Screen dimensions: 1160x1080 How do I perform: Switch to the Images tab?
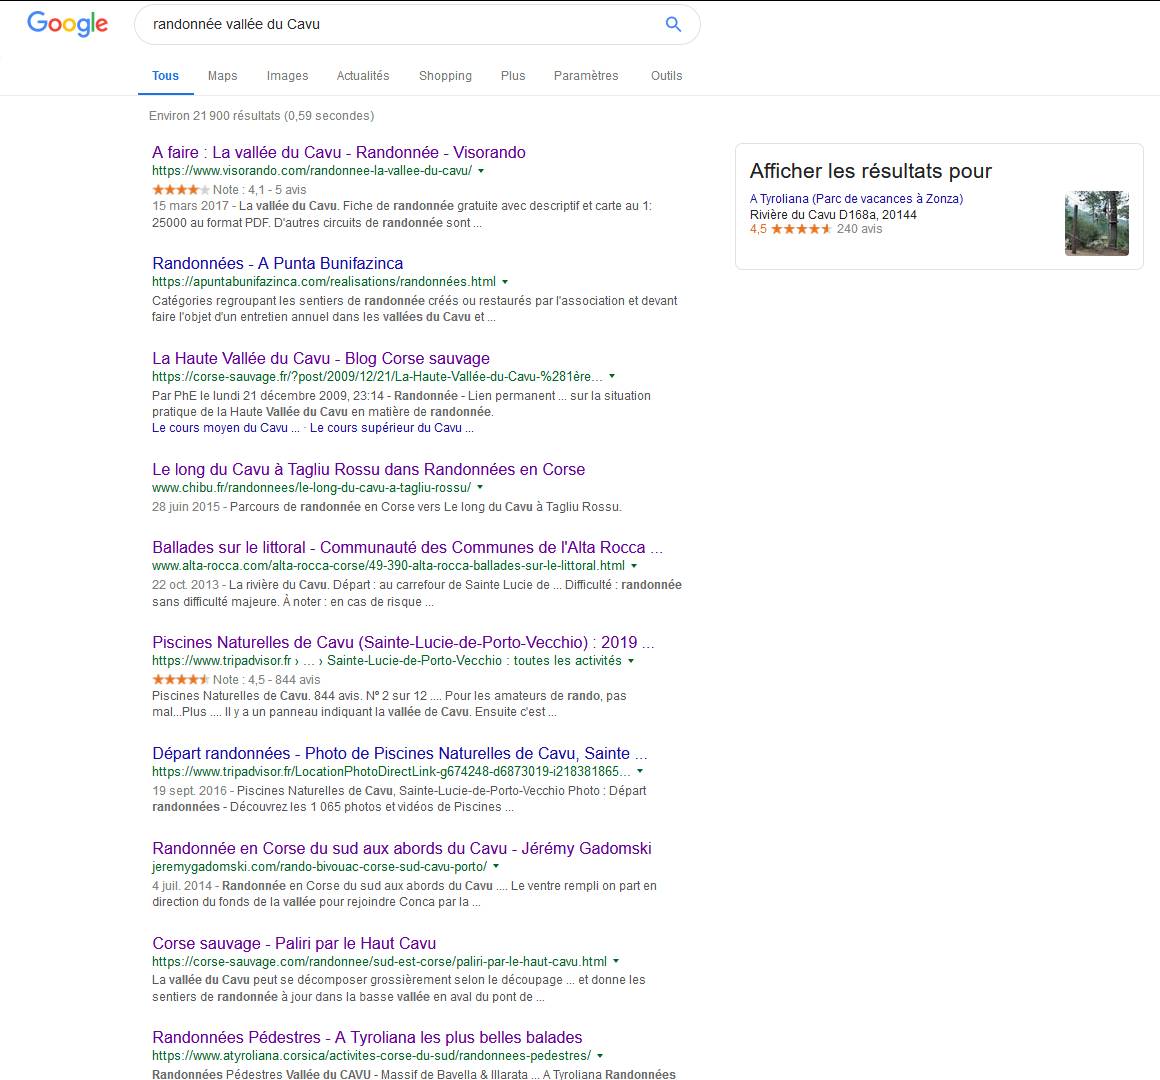pyautogui.click(x=287, y=75)
